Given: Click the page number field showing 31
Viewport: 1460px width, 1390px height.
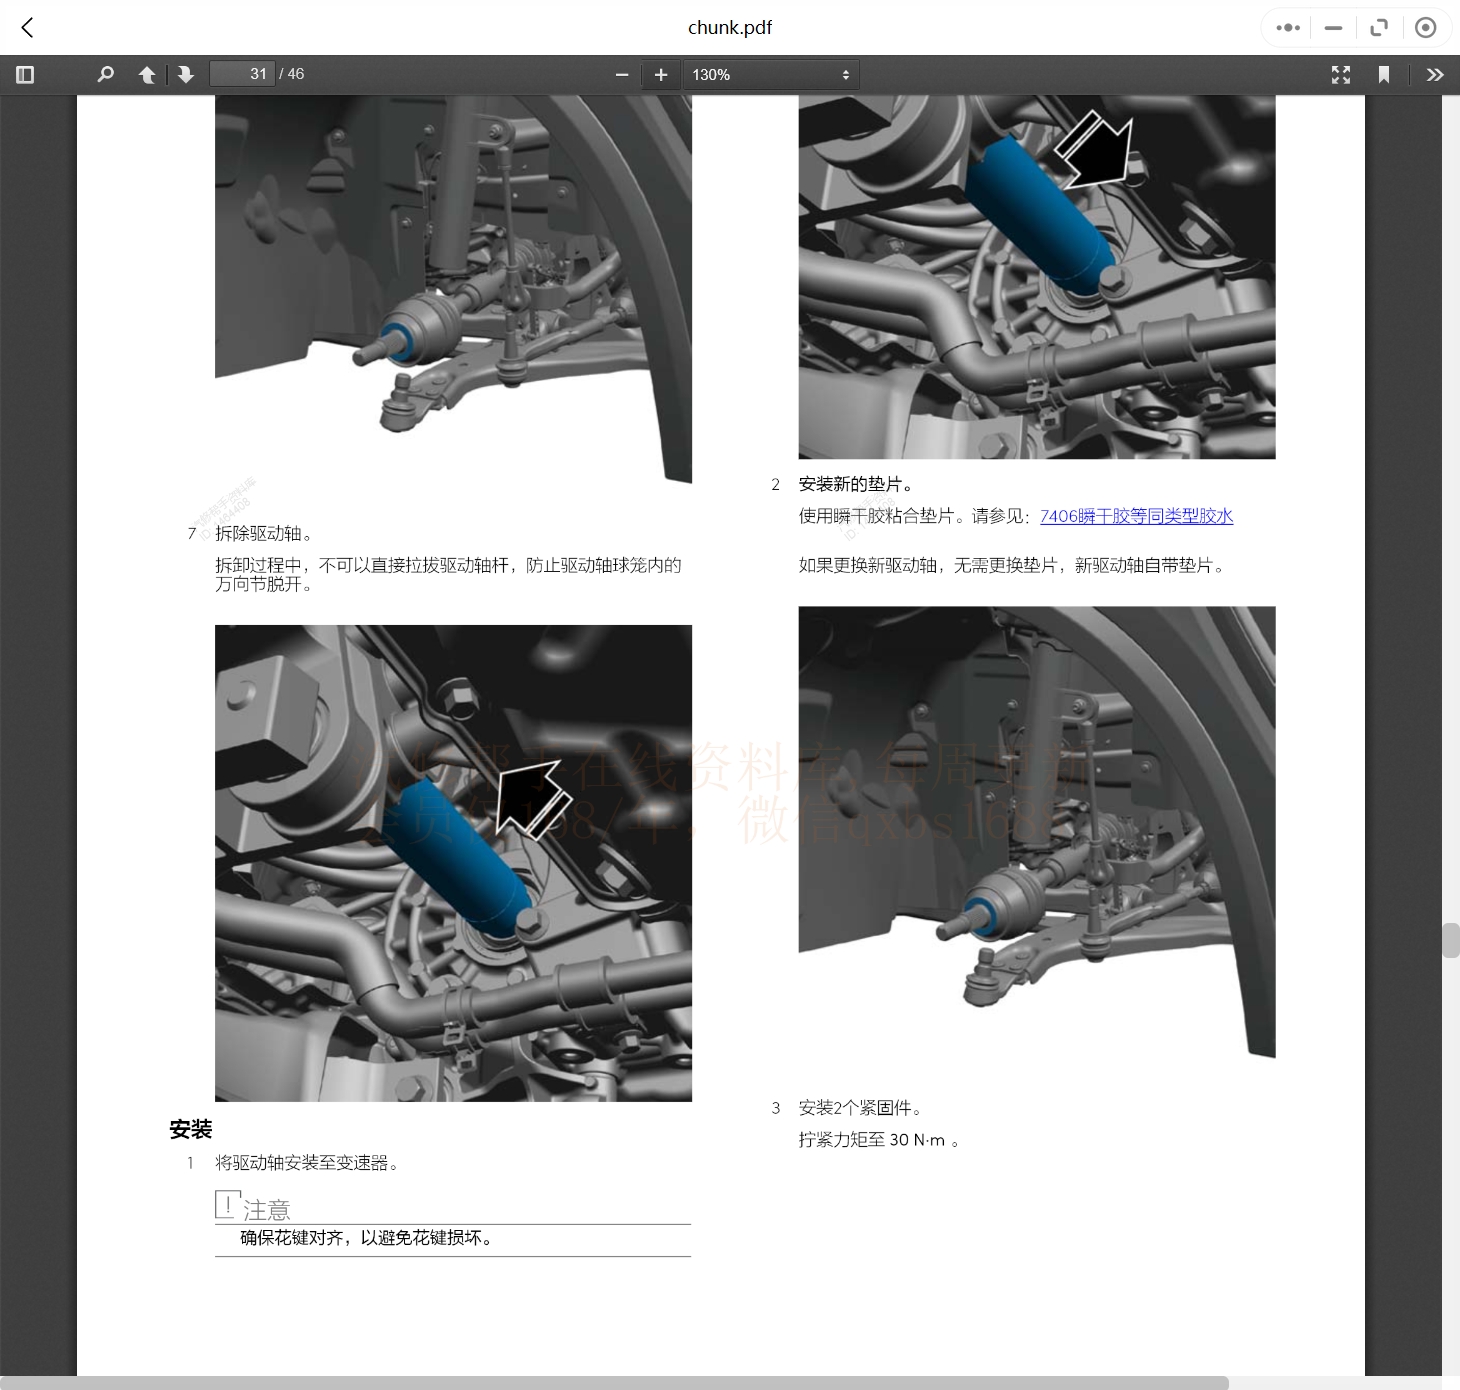Looking at the screenshot, I should tap(242, 74).
